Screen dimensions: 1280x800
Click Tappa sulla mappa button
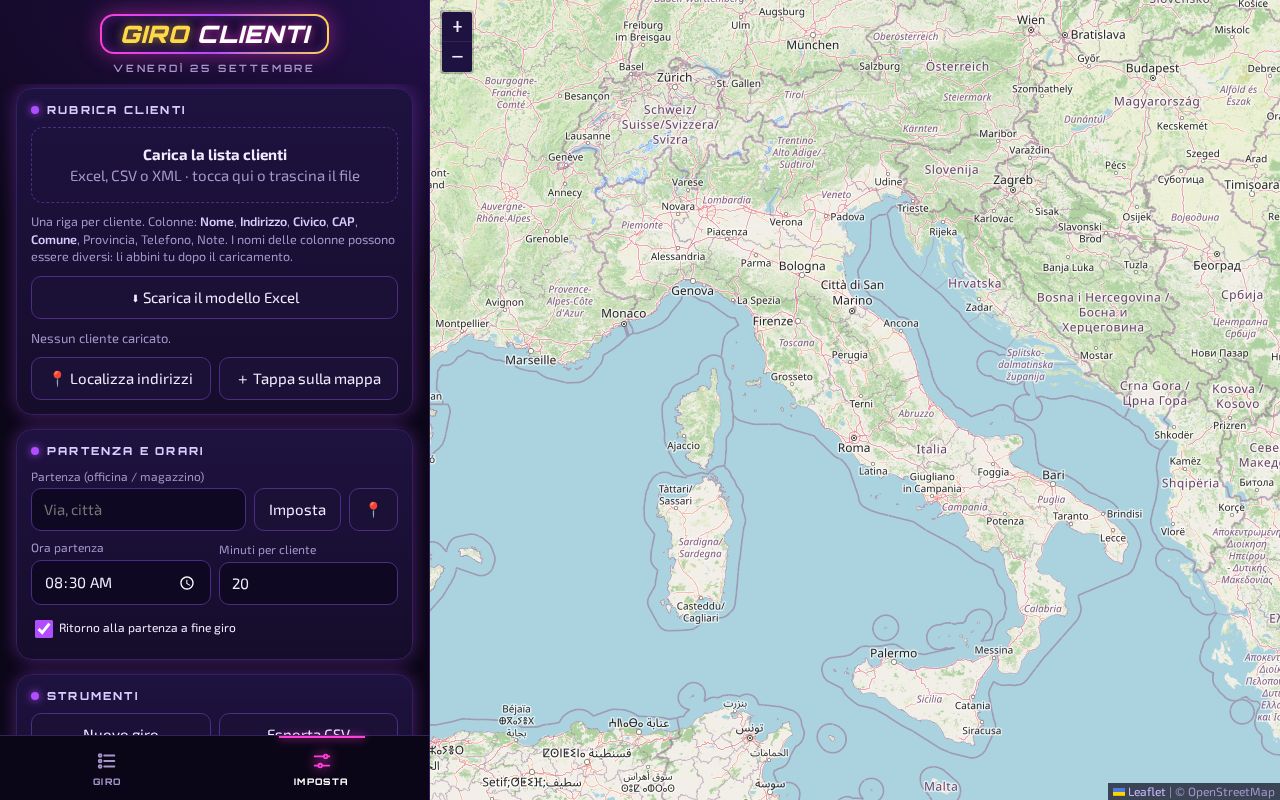point(308,379)
